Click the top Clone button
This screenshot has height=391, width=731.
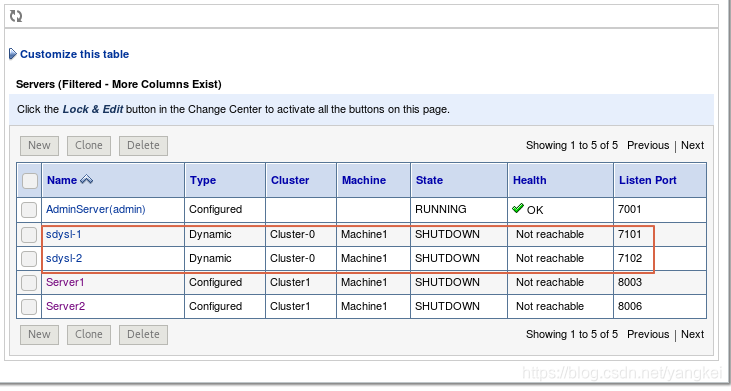coord(89,146)
